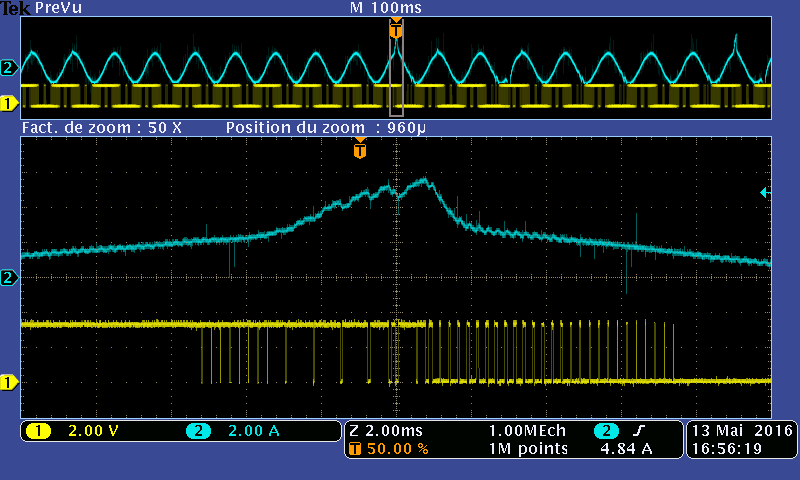Click the orange trigger marker in zoom window
The height and width of the screenshot is (480, 800).
(360, 148)
